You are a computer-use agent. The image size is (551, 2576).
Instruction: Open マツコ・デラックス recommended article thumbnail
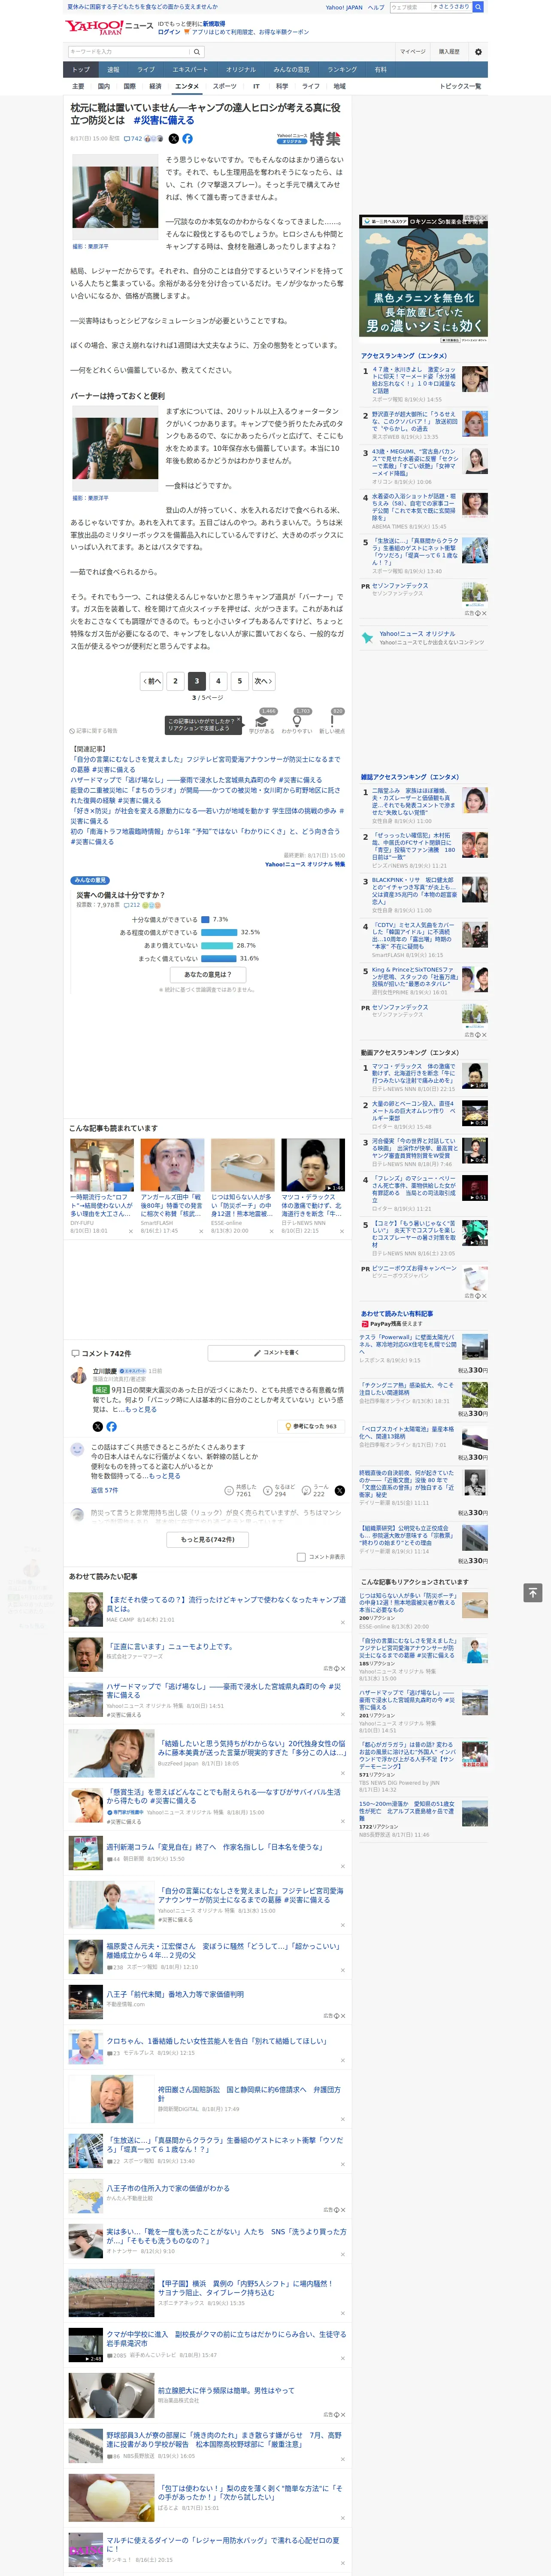coord(313,1165)
